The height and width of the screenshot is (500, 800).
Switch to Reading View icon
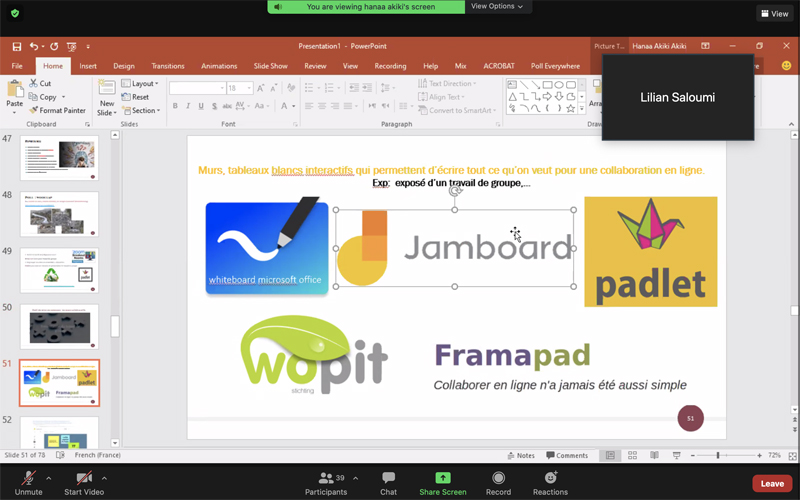[x=655, y=455]
